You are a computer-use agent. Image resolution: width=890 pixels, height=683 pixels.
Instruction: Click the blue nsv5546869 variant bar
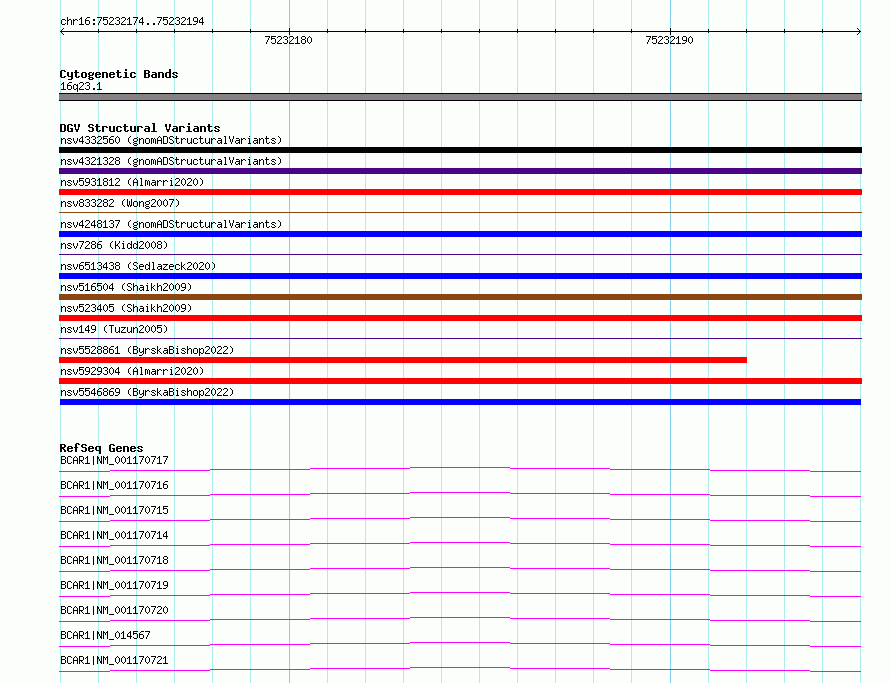[x=460, y=402]
